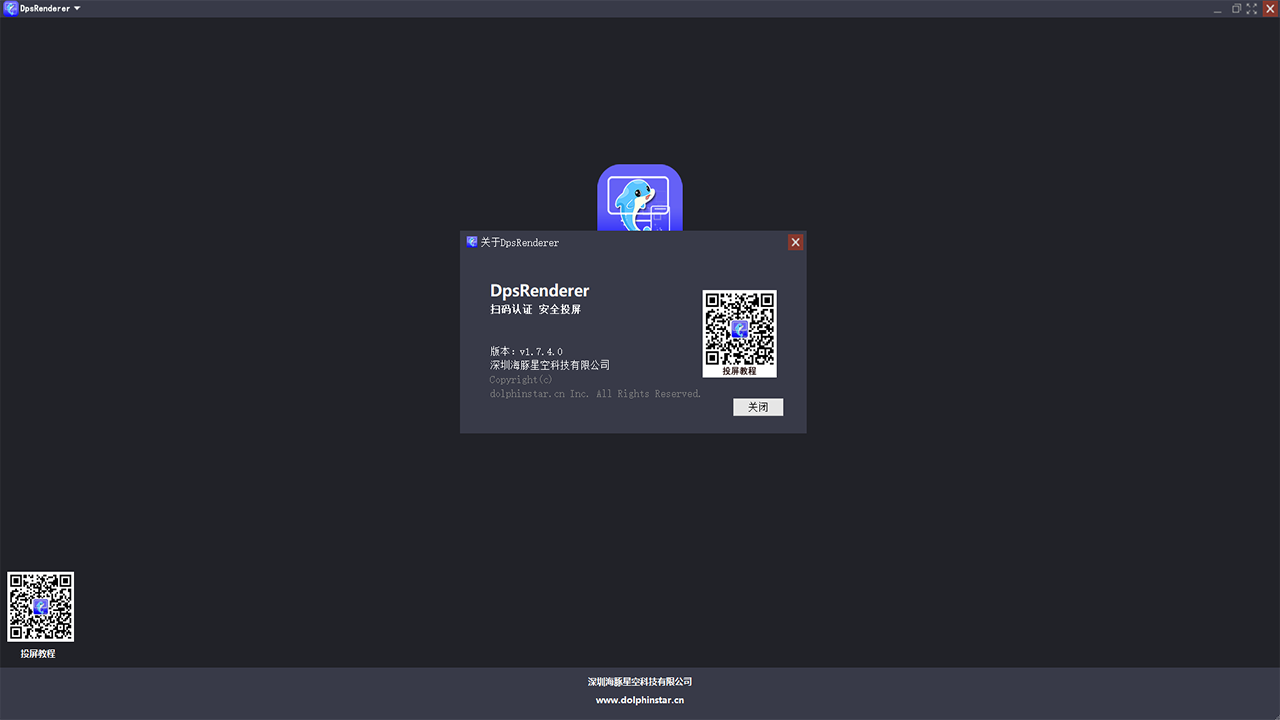Click the 扫码认证 安全投屏 tagline
Screen dimensions: 1280x720
[x=536, y=309]
